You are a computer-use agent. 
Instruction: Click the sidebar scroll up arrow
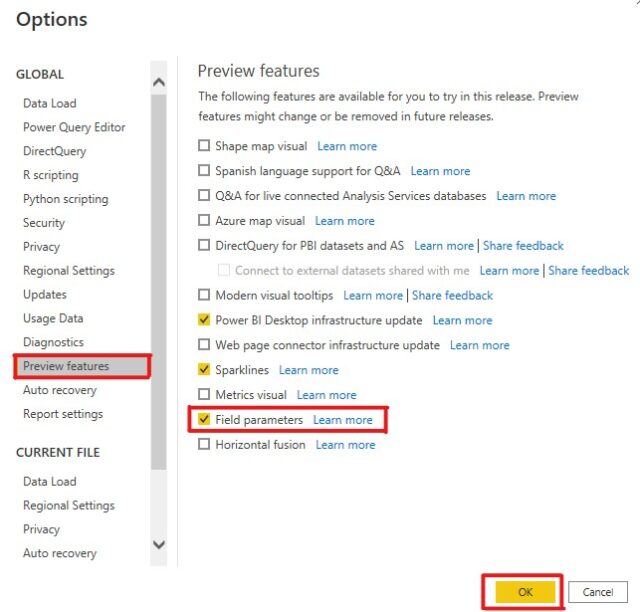coord(159,82)
